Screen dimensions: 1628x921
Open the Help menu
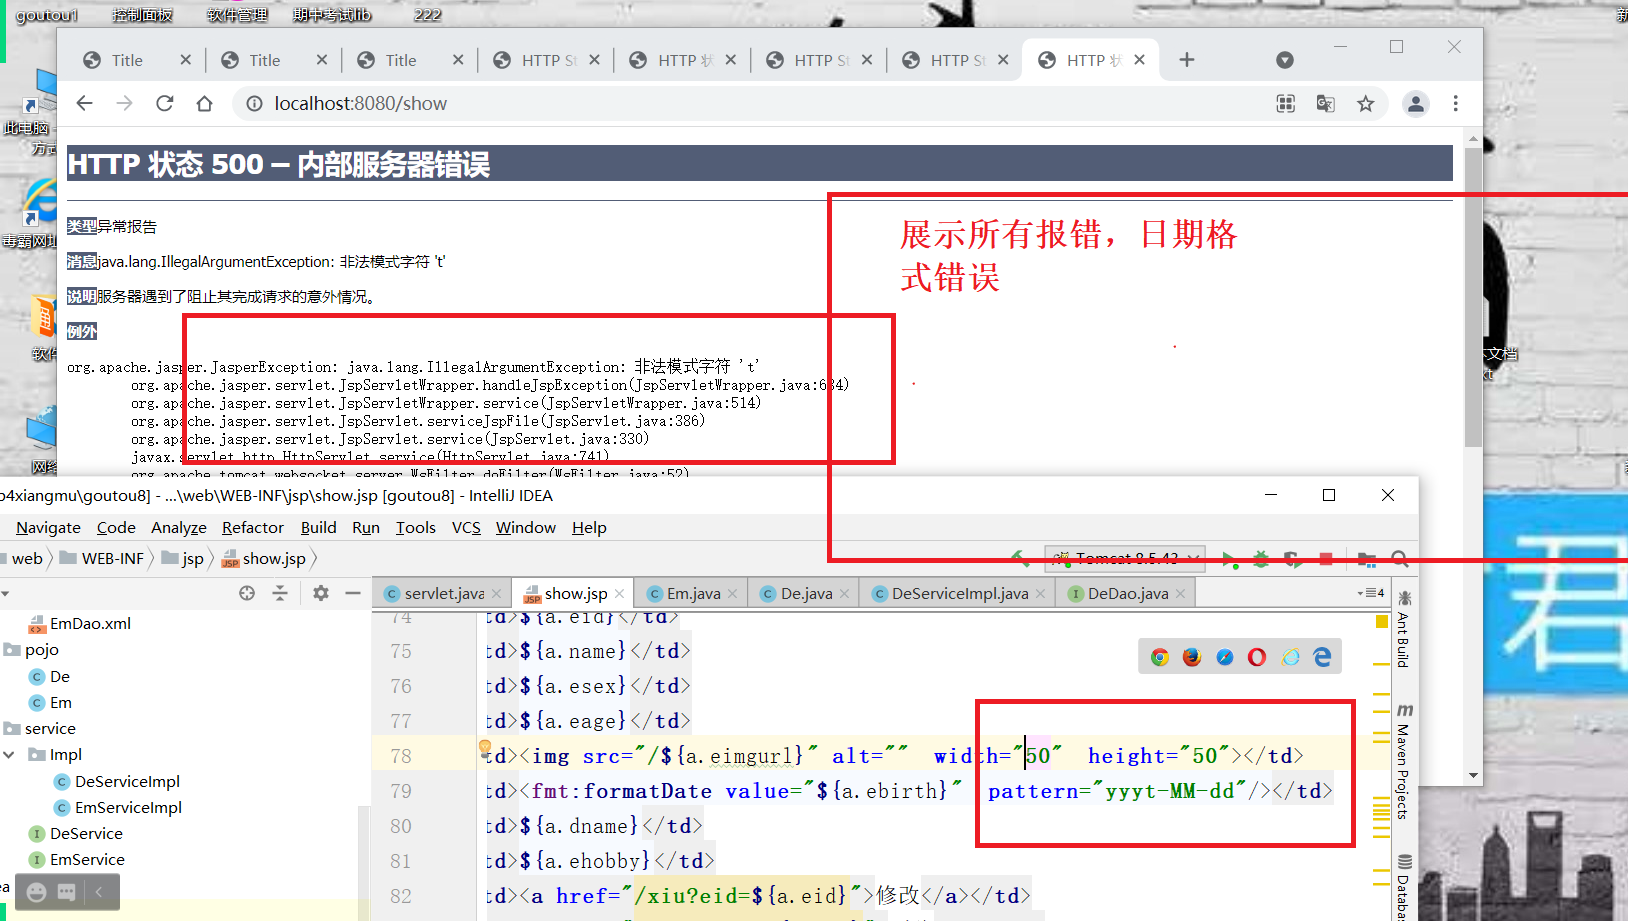pyautogui.click(x=589, y=527)
